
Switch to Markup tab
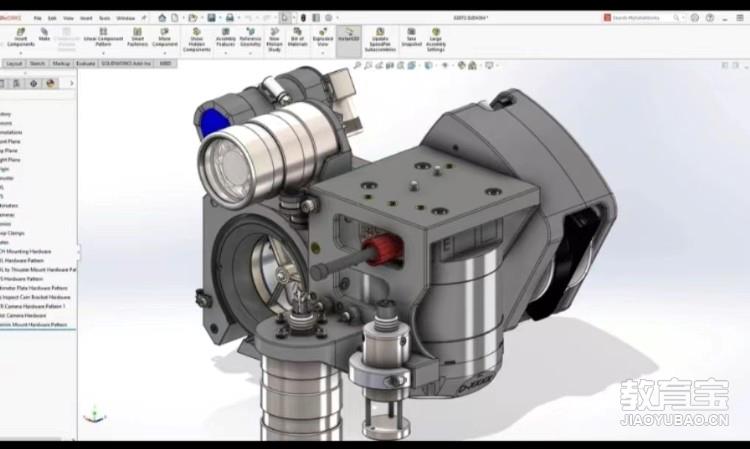pos(61,63)
